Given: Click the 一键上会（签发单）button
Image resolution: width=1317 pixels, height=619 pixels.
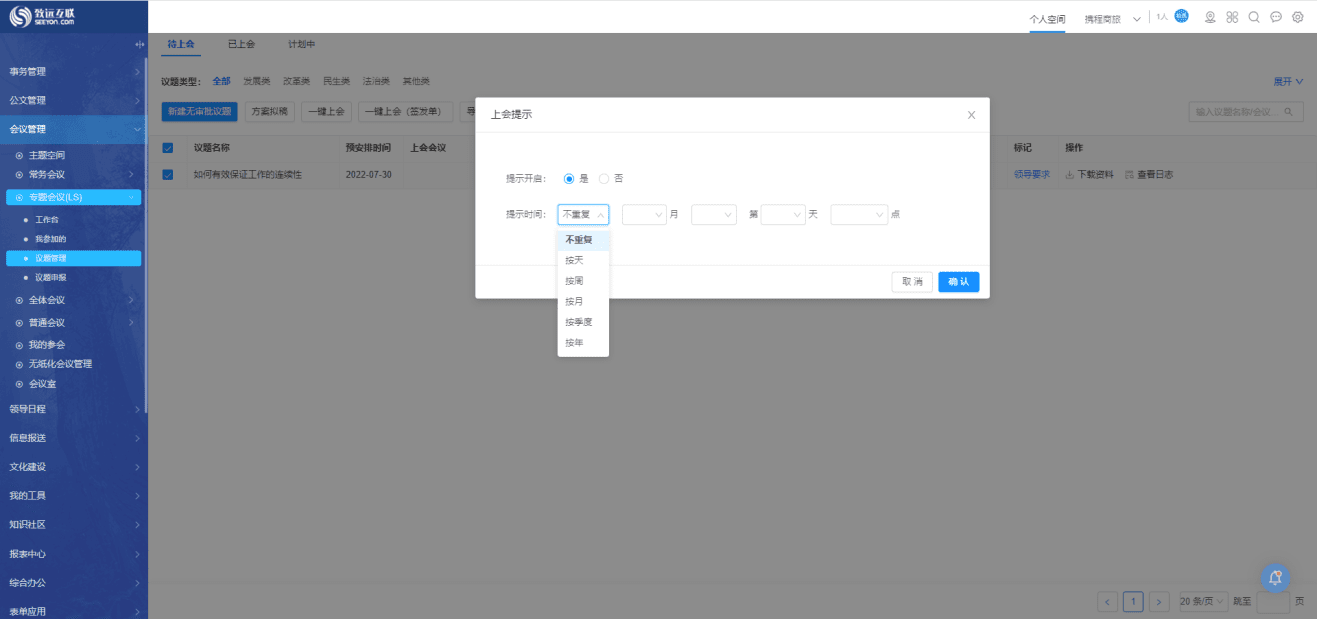Looking at the screenshot, I should pos(406,112).
